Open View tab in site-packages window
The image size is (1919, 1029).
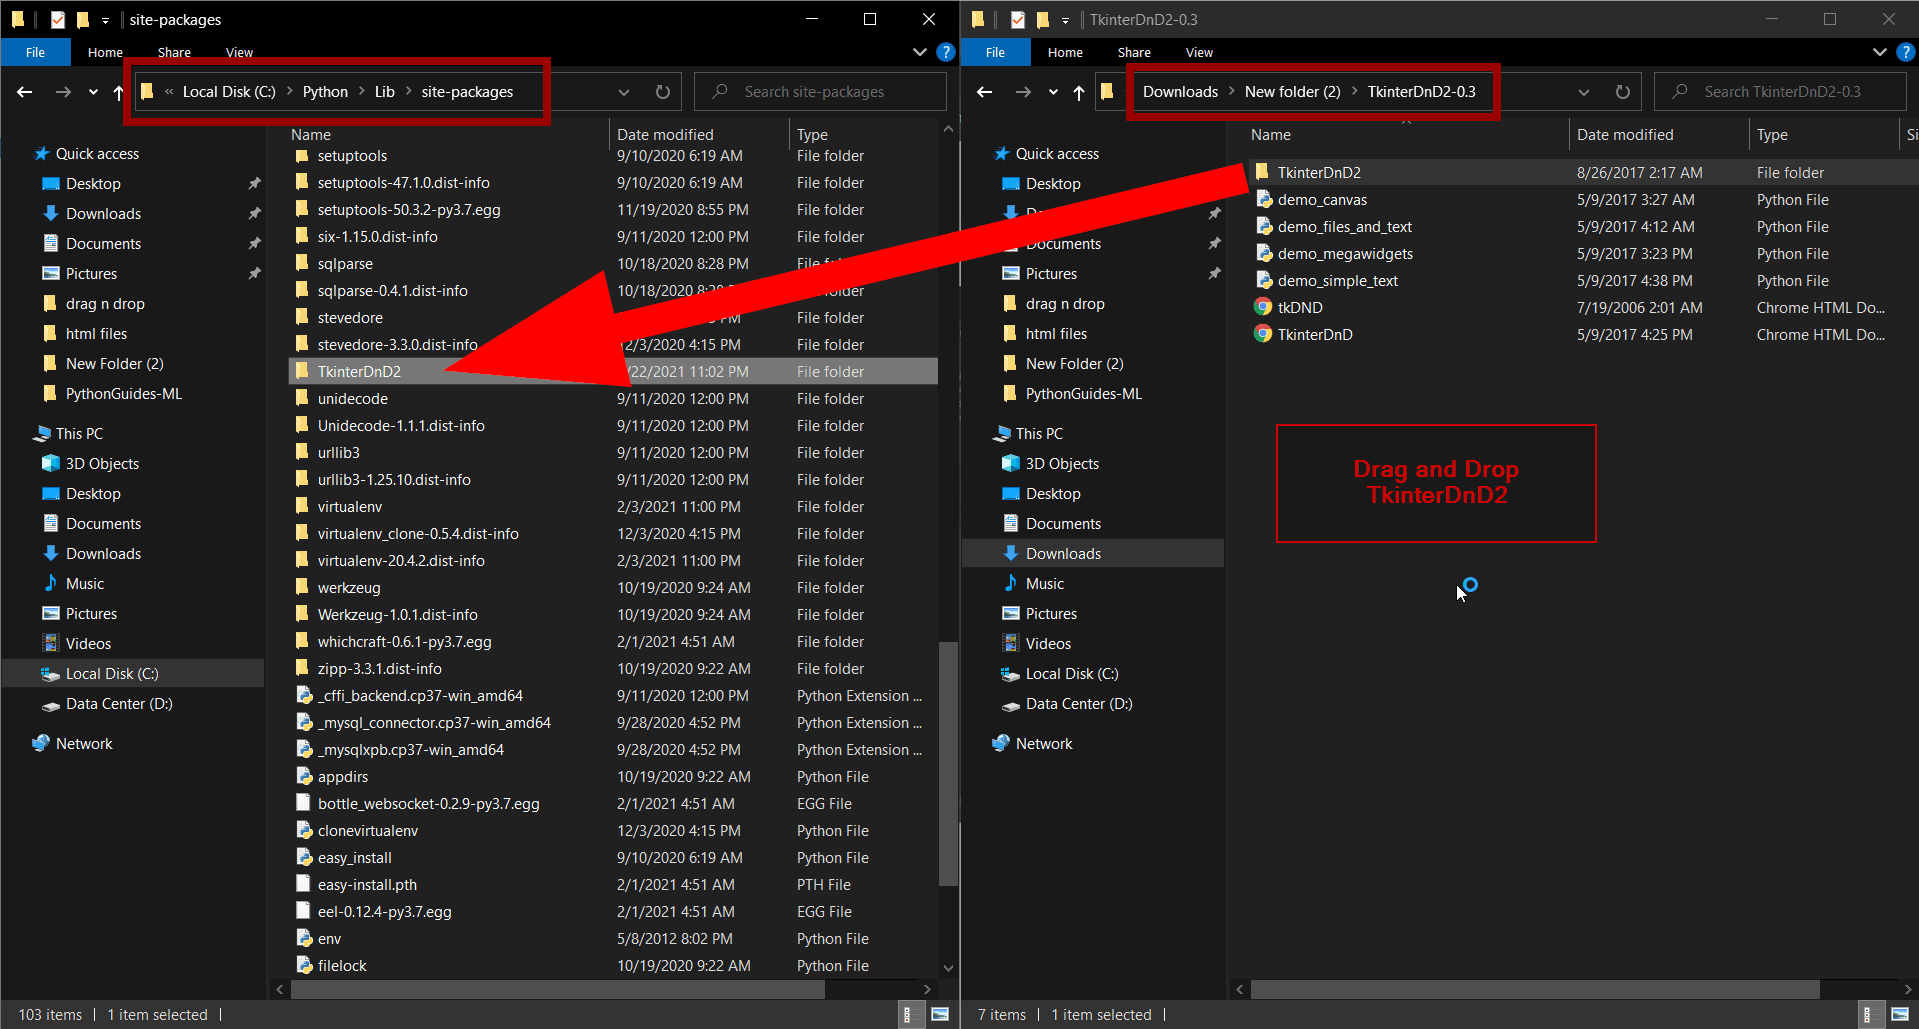(x=239, y=52)
